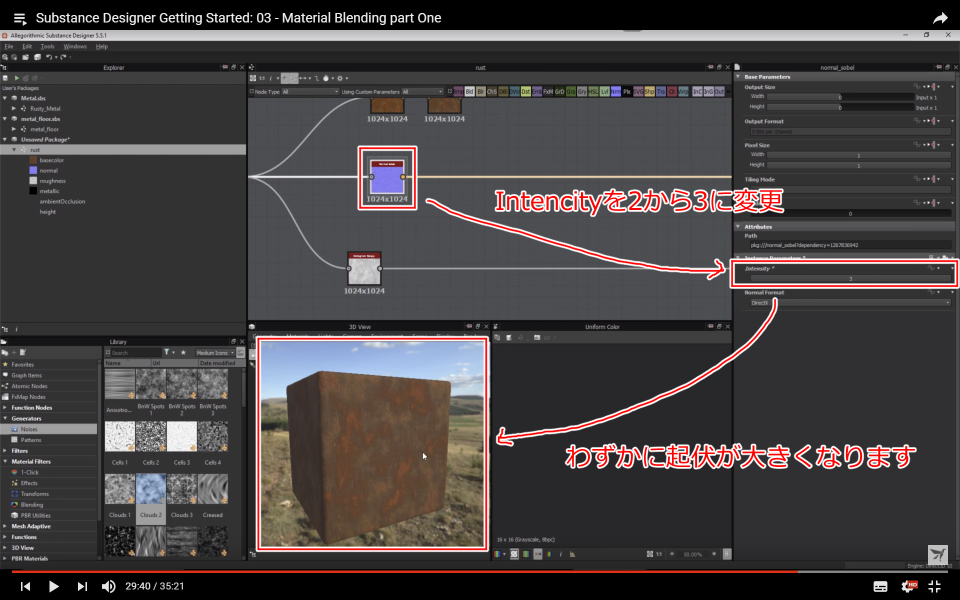Image resolution: width=960 pixels, height=600 pixels.
Task: Collapse Generators library category
Action: coord(5,419)
